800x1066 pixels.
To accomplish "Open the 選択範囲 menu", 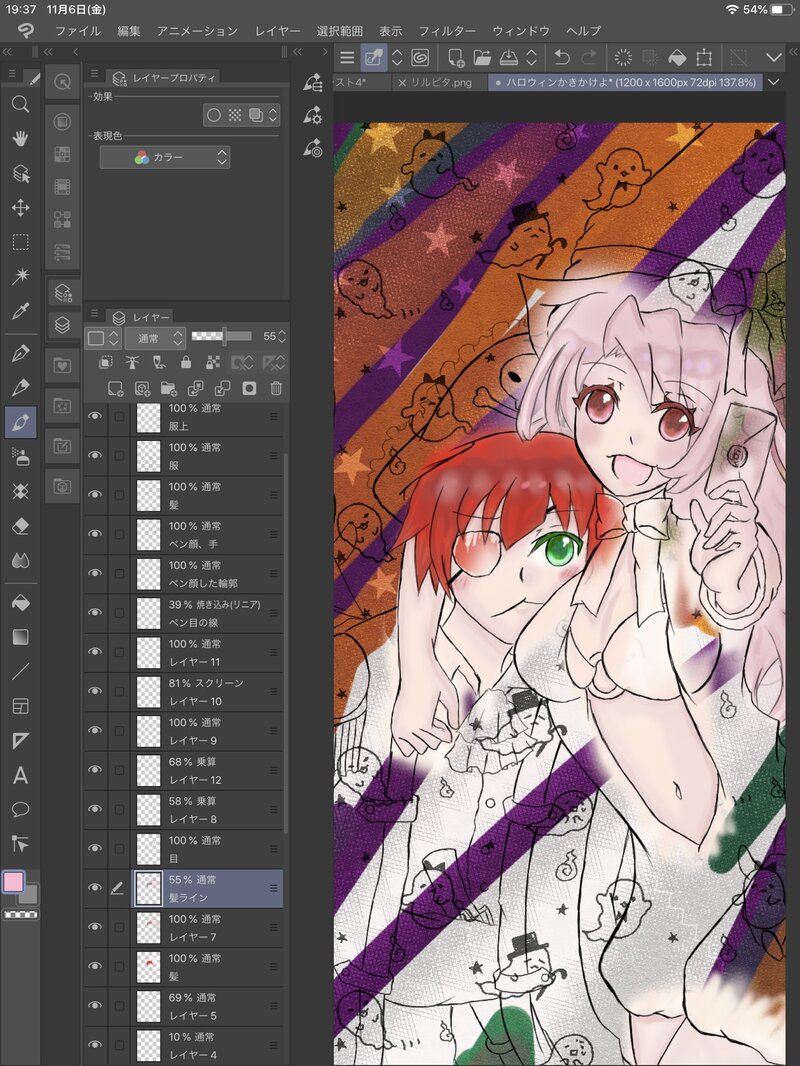I will (x=339, y=31).
